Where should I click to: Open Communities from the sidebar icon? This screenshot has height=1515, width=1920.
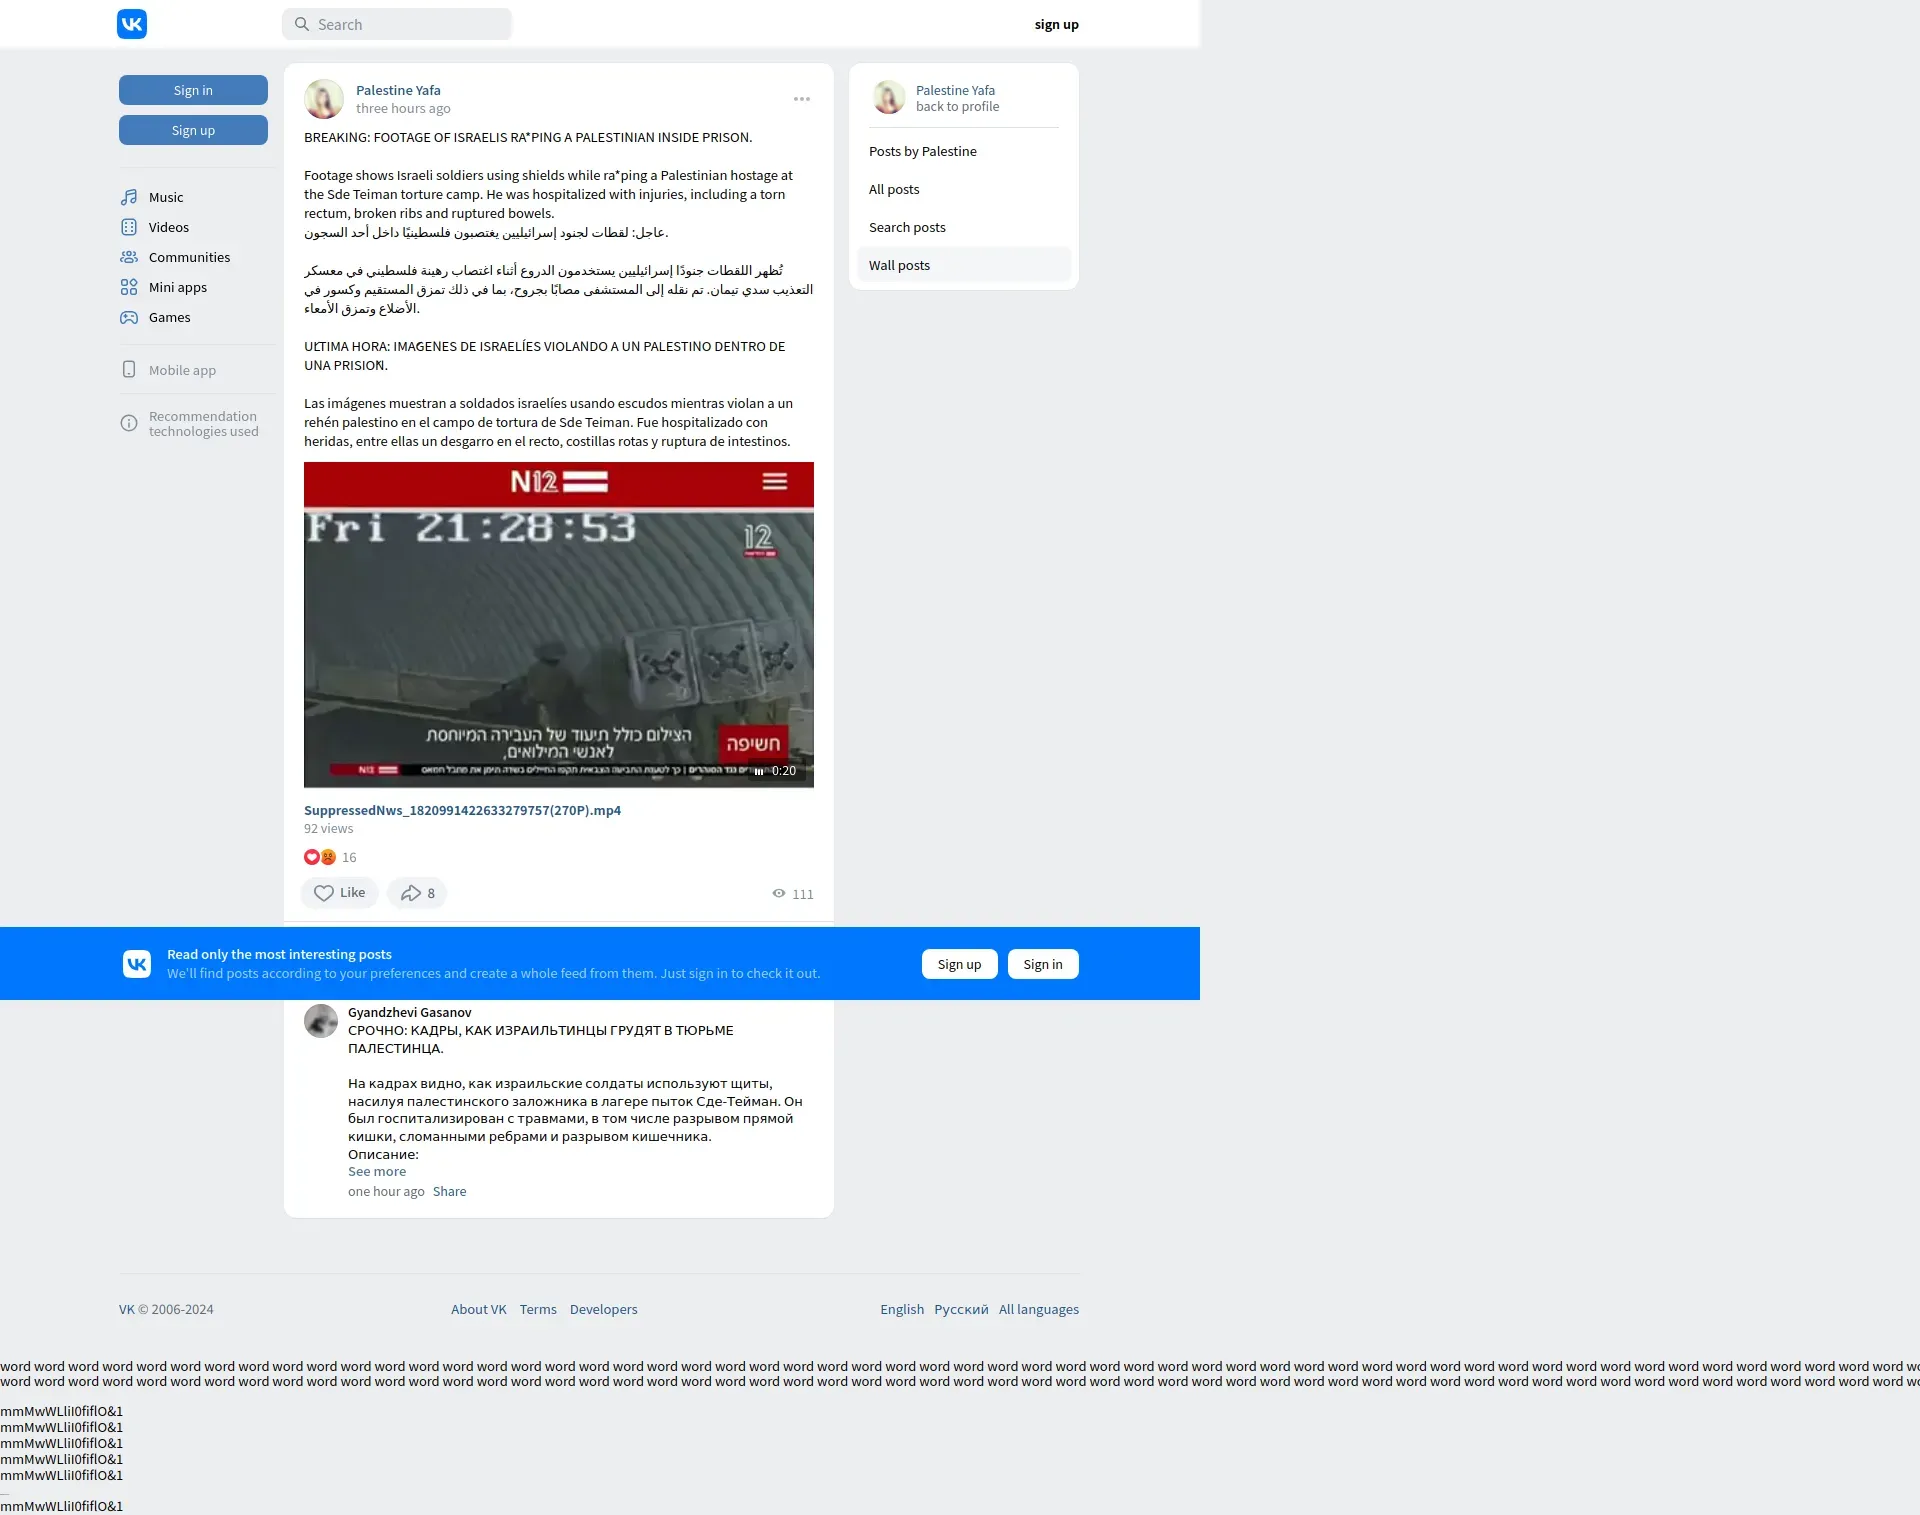click(x=129, y=257)
